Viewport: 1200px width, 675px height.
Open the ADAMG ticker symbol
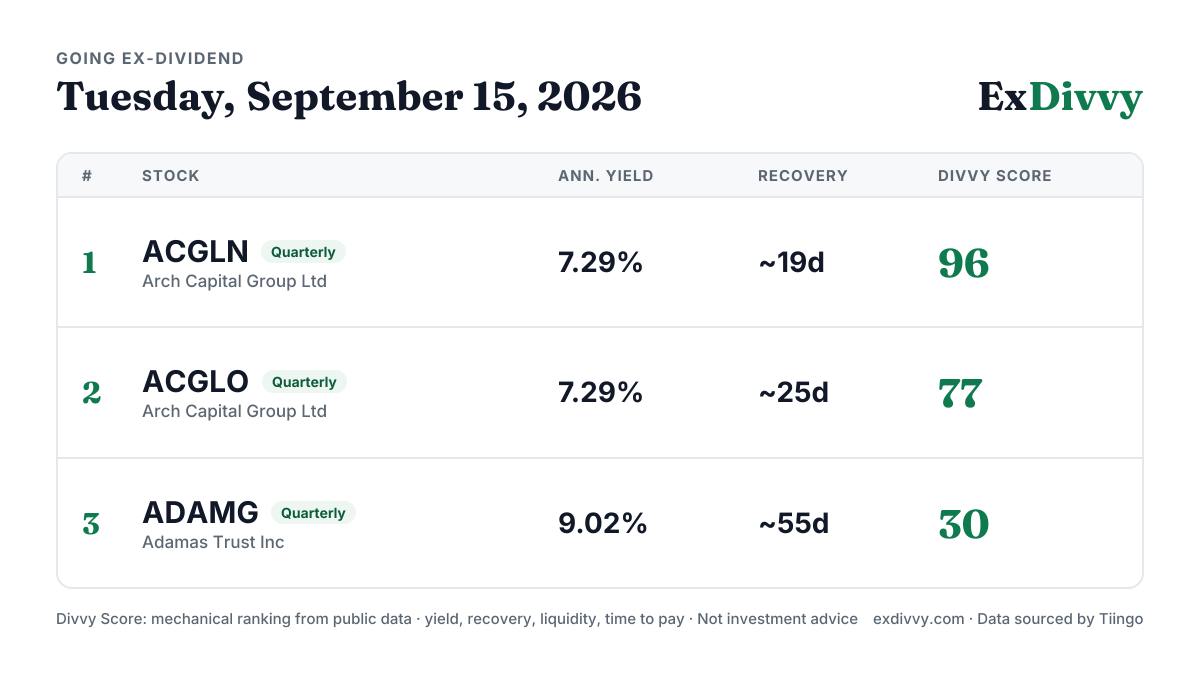[200, 513]
